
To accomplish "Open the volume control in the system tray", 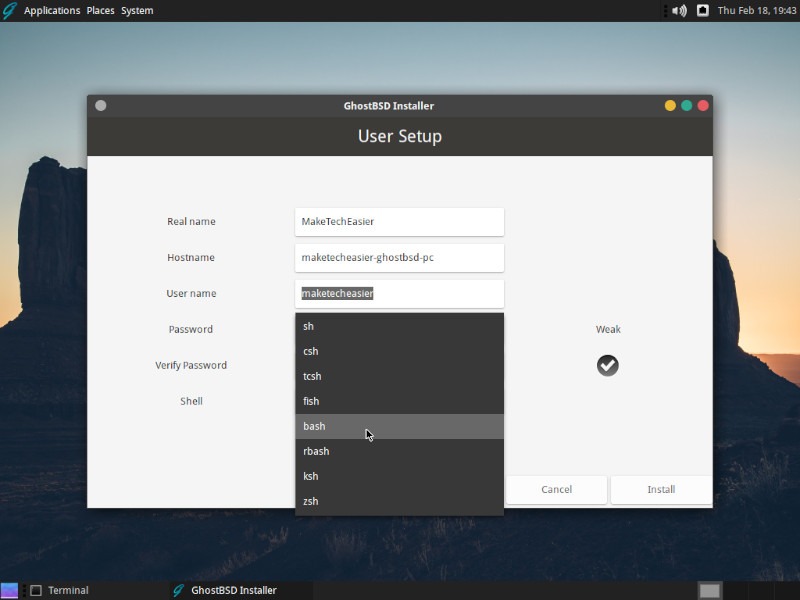I will [x=680, y=10].
